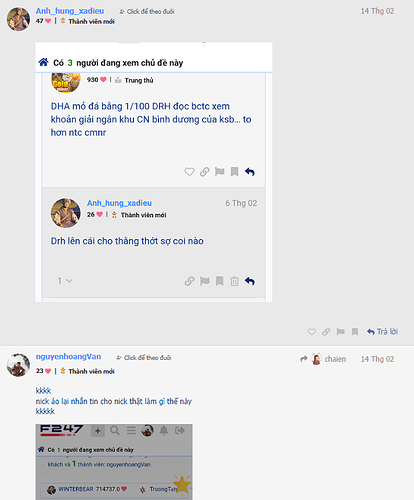Click the trash icon in embedded post

(x=234, y=281)
